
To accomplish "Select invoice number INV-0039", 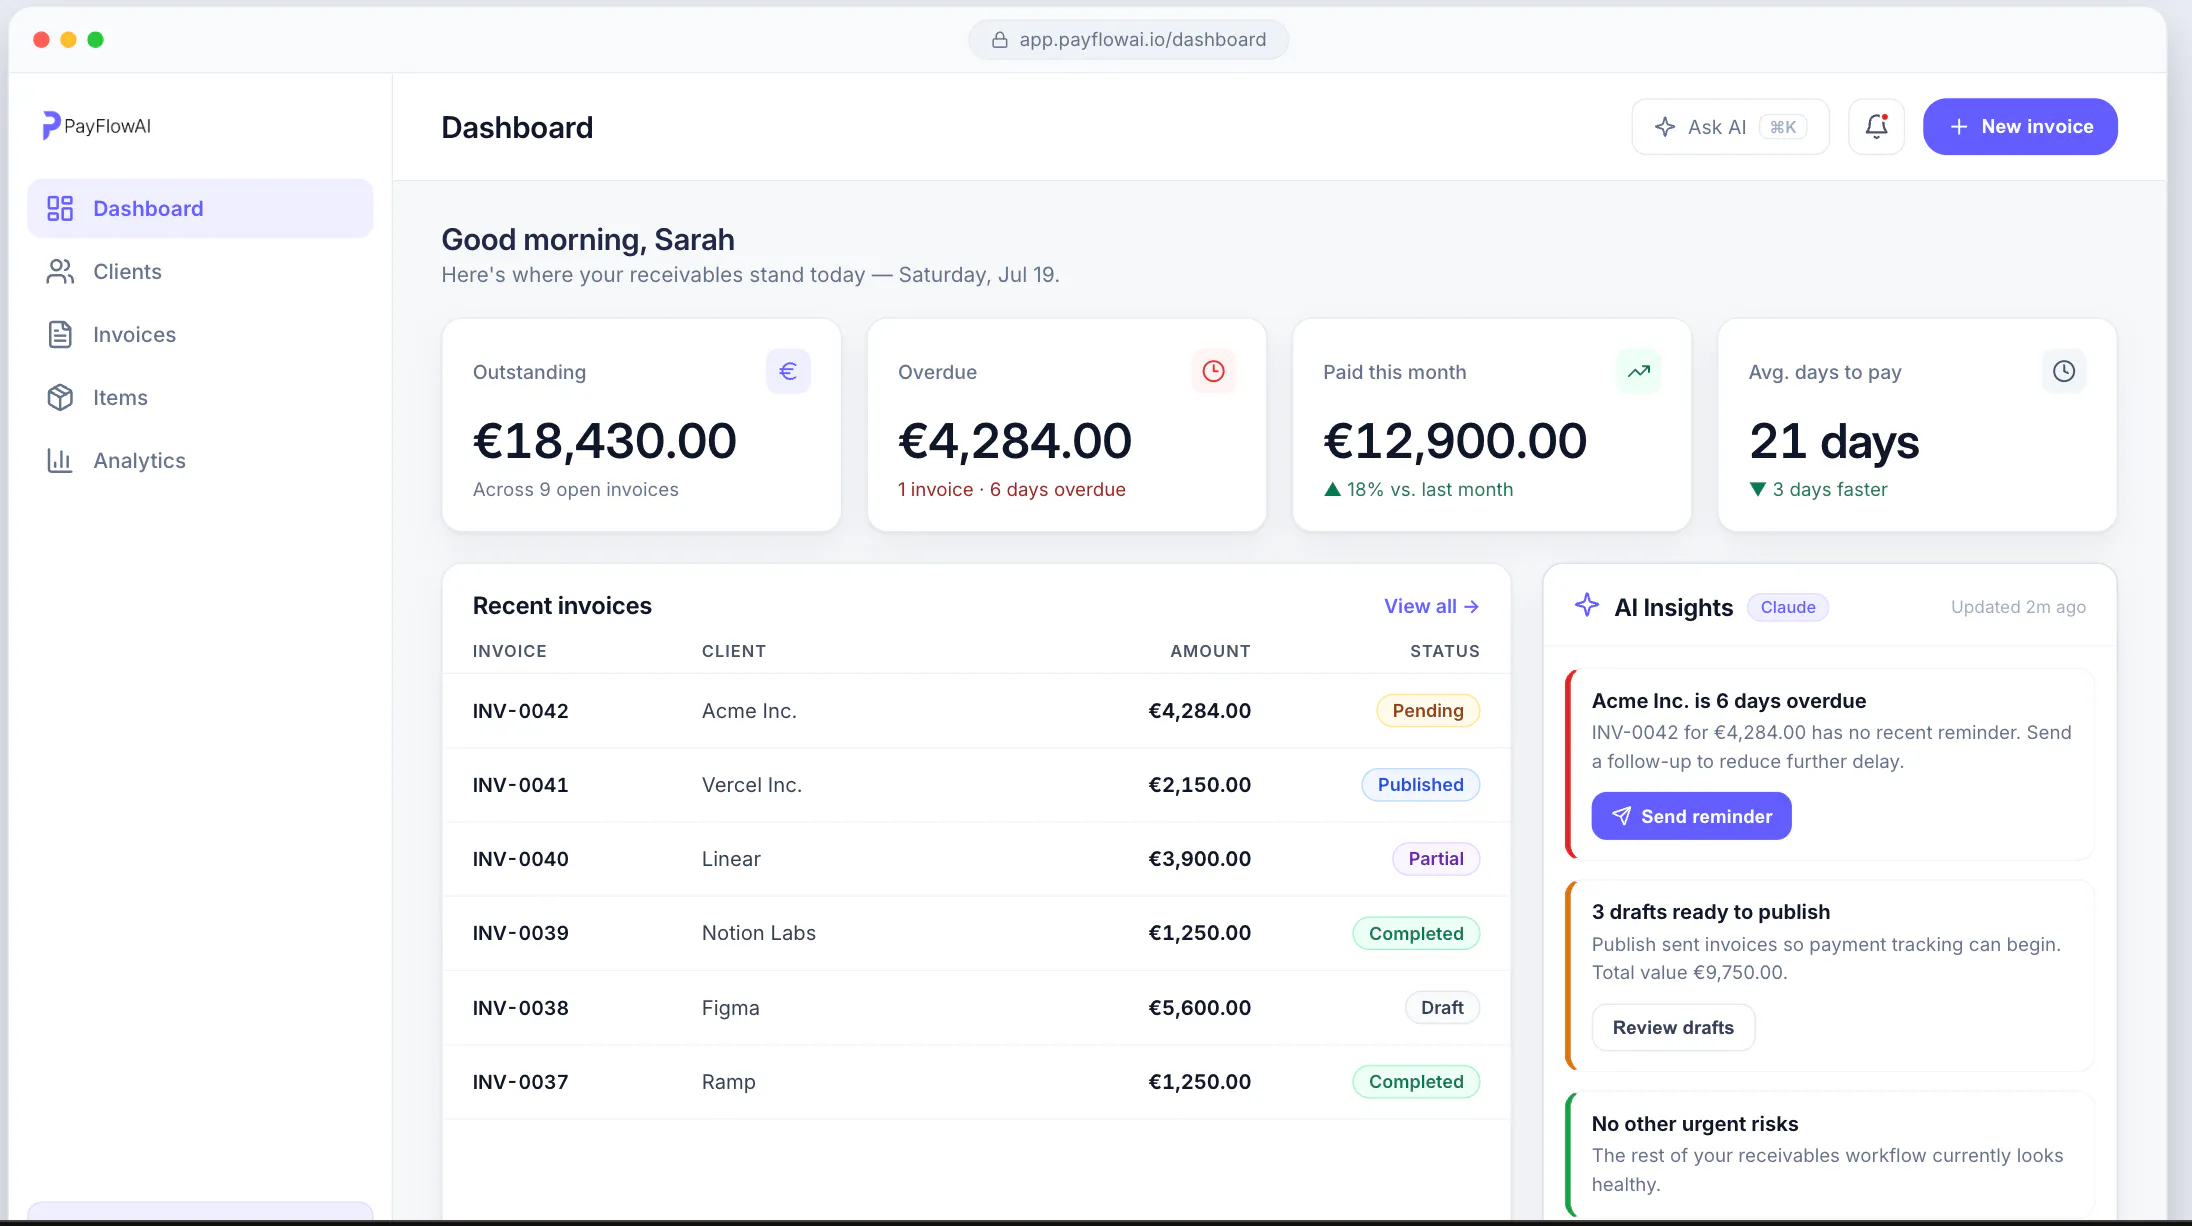I will (x=520, y=933).
